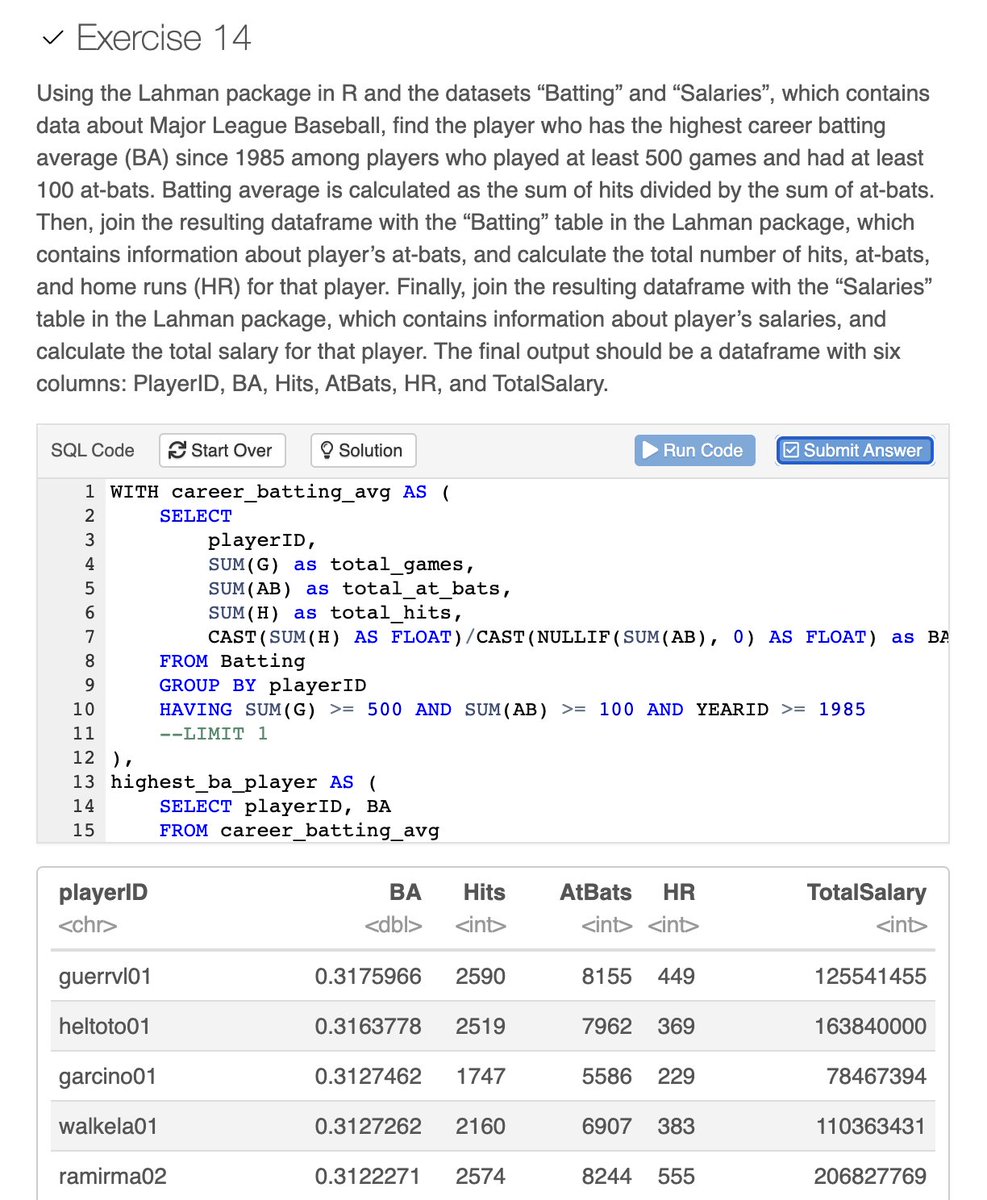Place cursor on line 1 WITH career_batting_avg
This screenshot has height=1200, width=987.
coord(280,492)
